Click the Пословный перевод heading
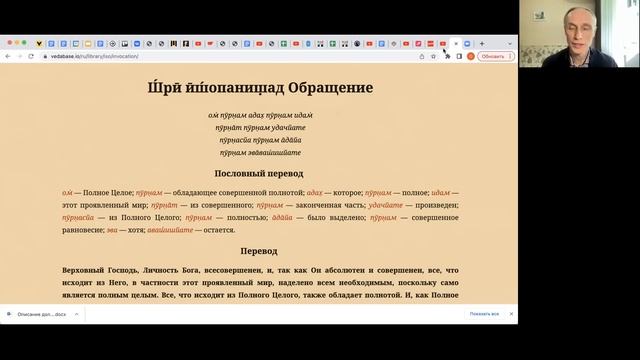The width and height of the screenshot is (640, 360). 259,173
